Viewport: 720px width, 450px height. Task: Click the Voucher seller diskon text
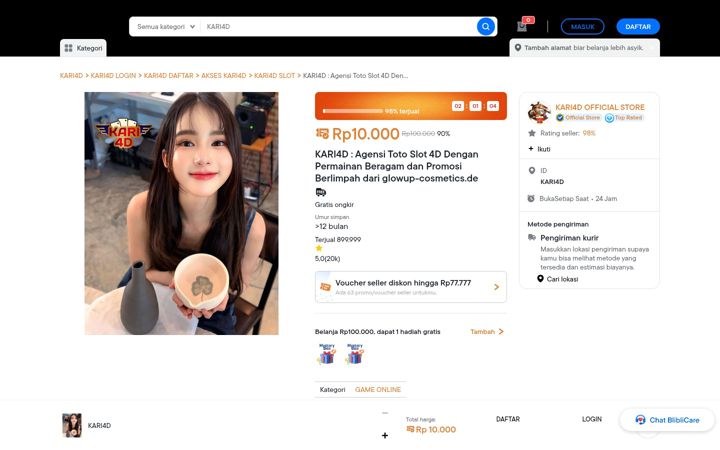click(403, 283)
